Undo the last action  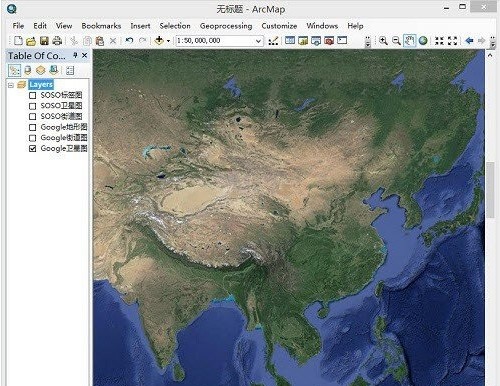click(x=129, y=40)
